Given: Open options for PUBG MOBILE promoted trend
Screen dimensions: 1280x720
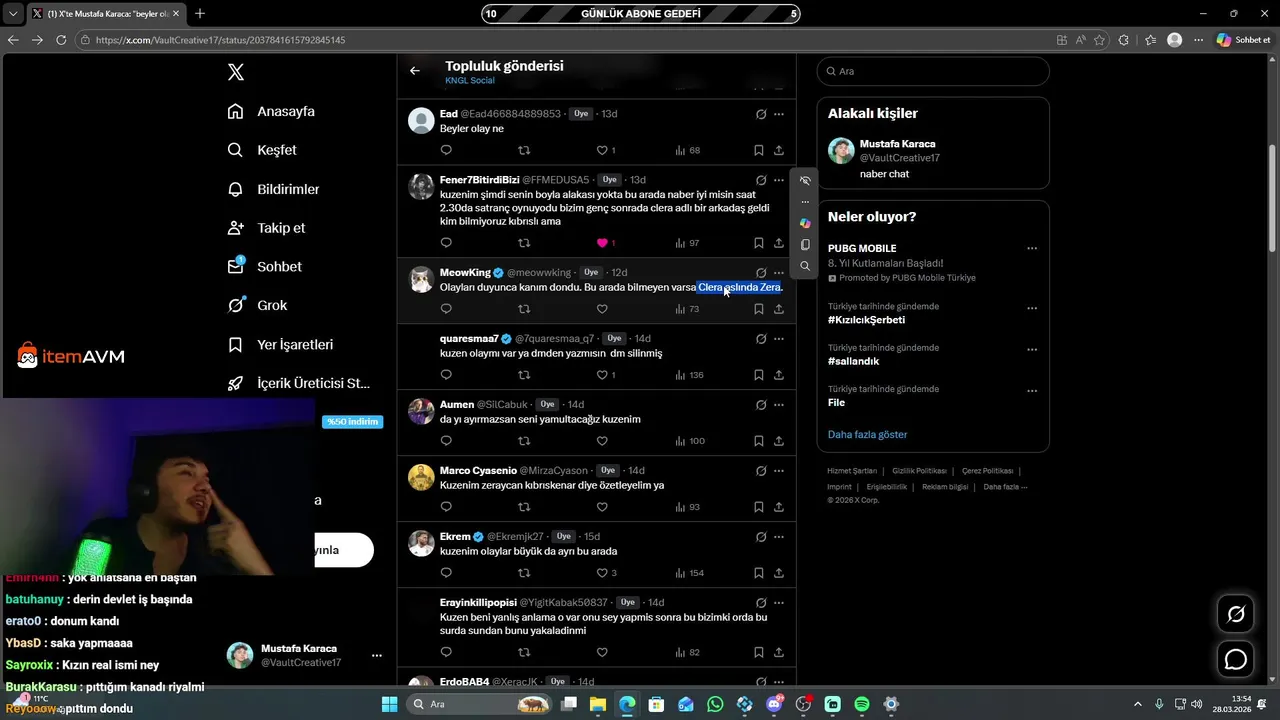Looking at the screenshot, I should (x=1032, y=249).
